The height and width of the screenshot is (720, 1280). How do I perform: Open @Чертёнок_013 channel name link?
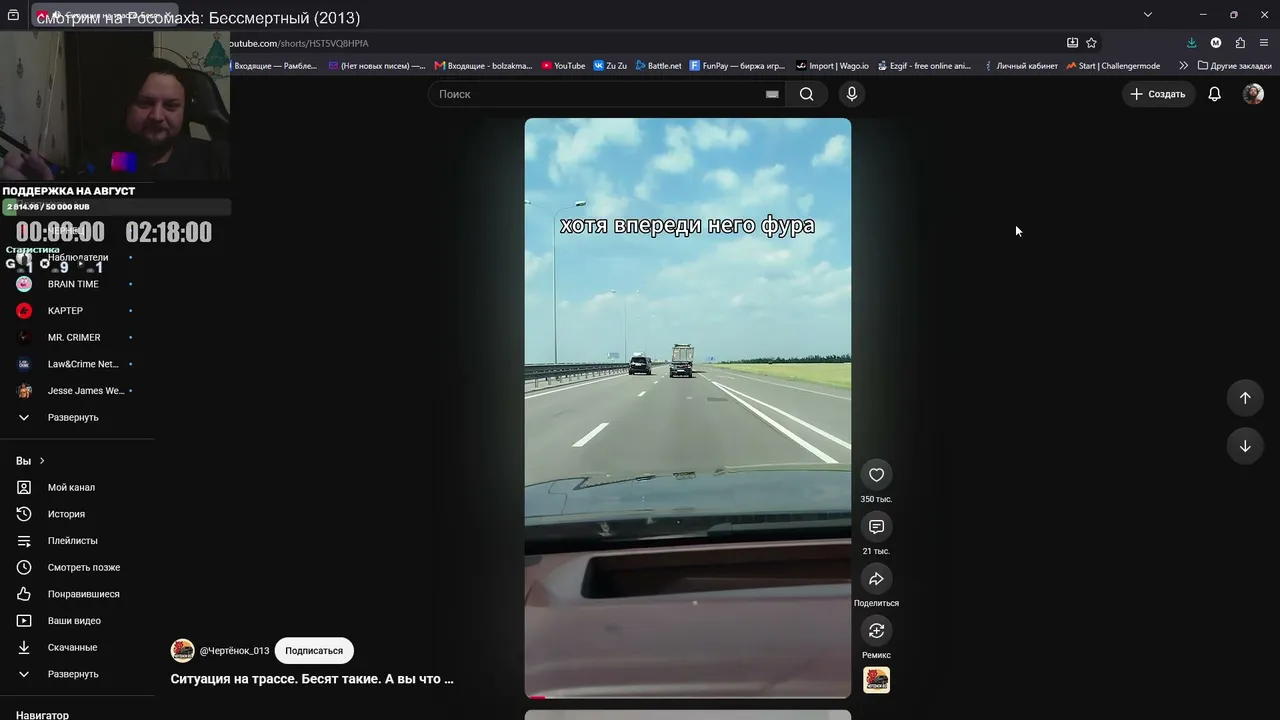tap(234, 651)
